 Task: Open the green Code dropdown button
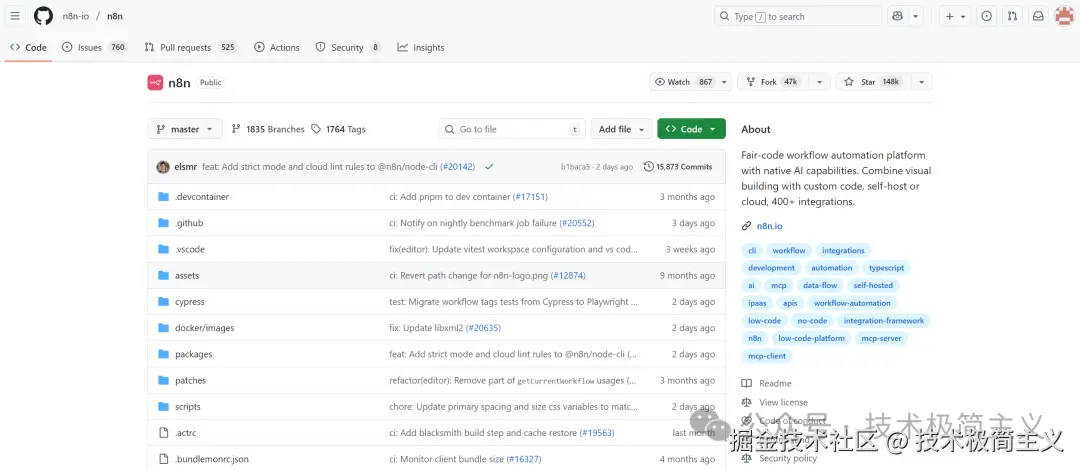692,129
